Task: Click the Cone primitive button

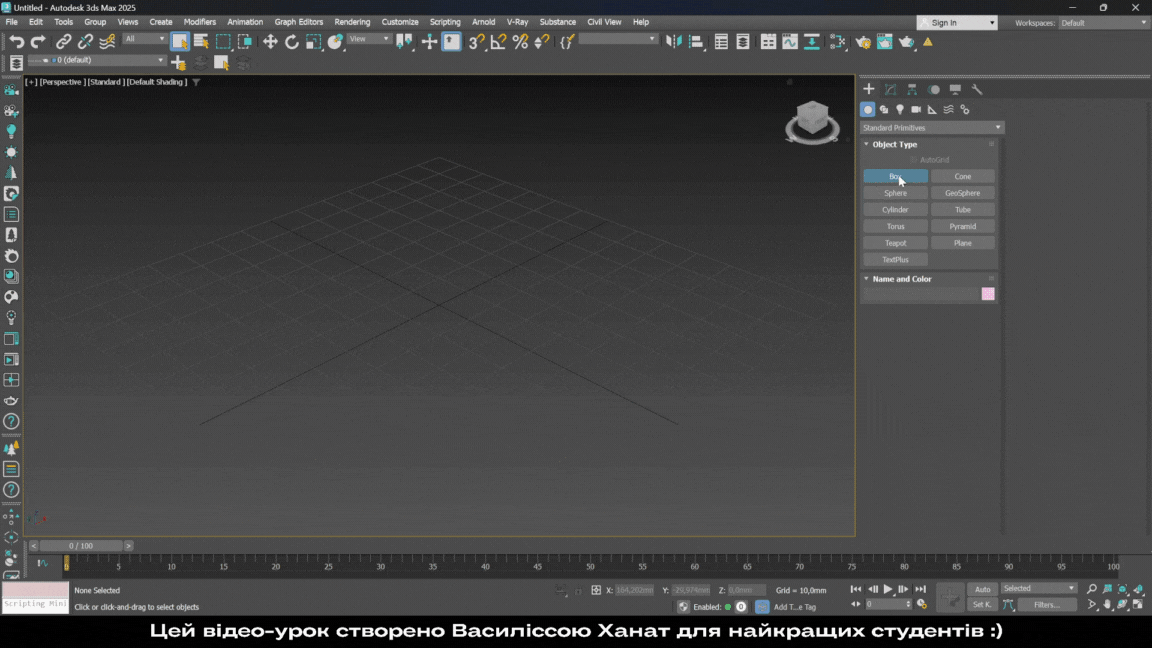Action: pyautogui.click(x=962, y=176)
